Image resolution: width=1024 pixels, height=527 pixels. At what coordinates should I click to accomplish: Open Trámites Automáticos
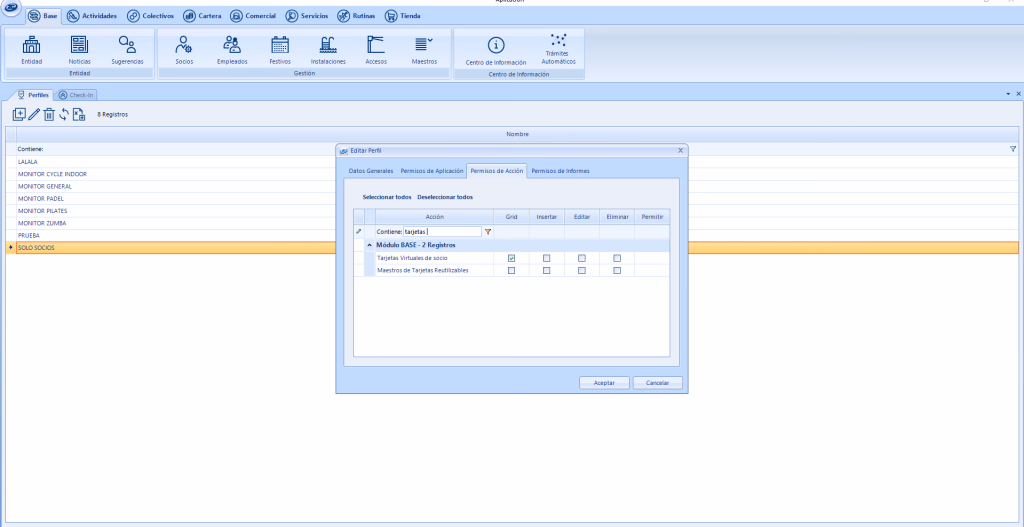point(559,47)
